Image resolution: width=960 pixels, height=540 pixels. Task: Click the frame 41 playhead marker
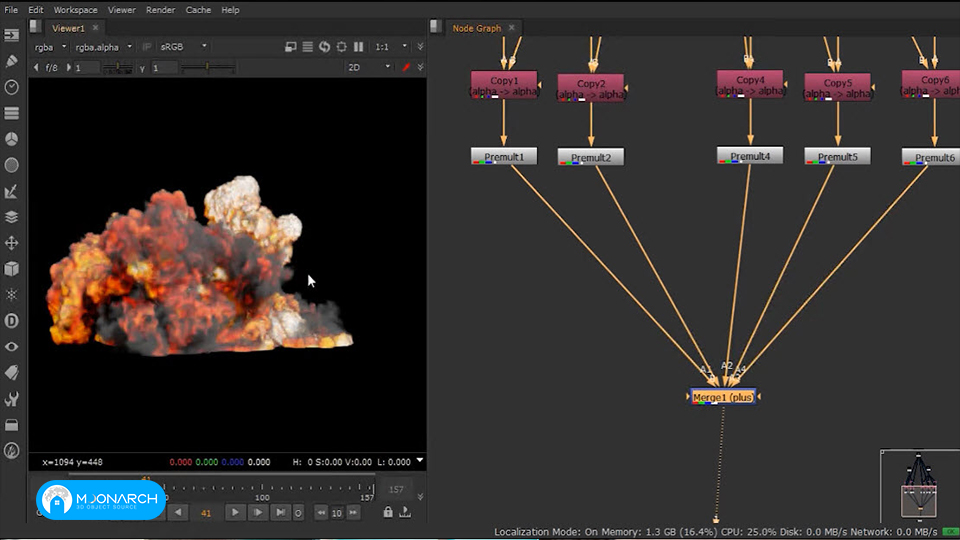[x=146, y=480]
